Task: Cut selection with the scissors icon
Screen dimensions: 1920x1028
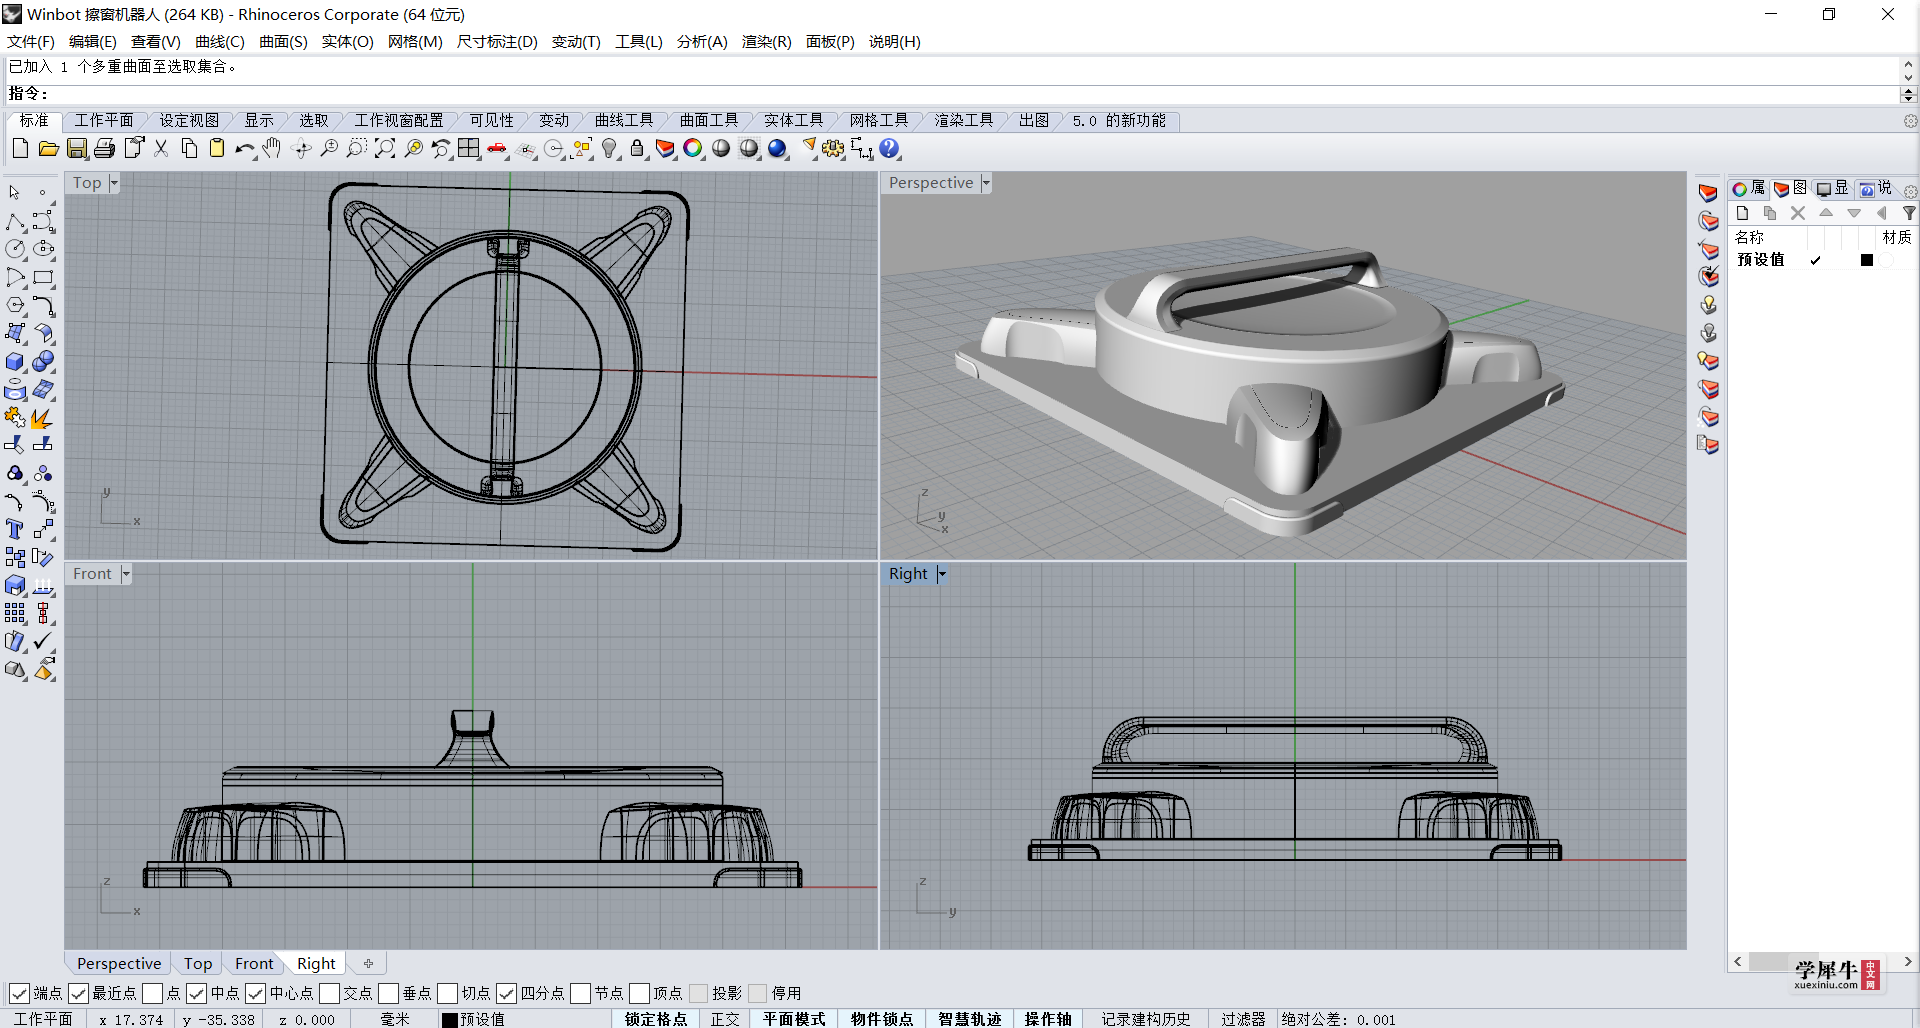Action: [161, 149]
